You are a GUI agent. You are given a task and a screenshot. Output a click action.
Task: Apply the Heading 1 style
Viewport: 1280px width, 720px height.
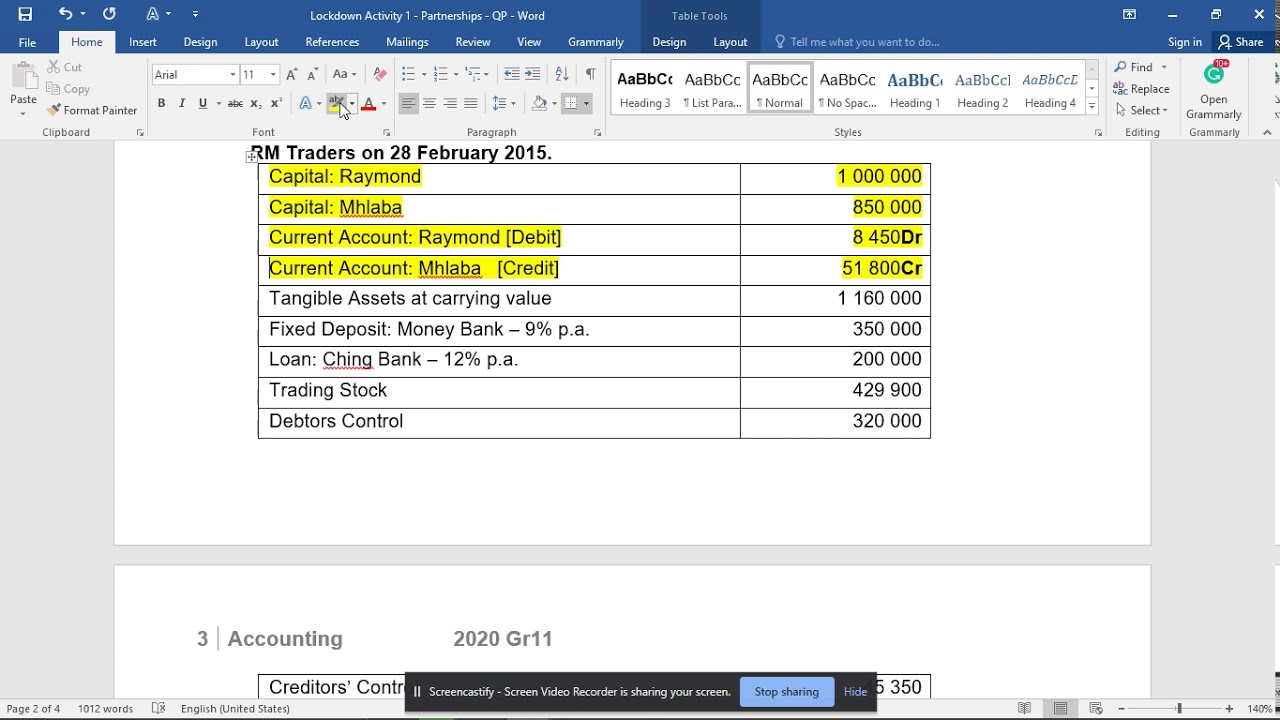point(915,89)
